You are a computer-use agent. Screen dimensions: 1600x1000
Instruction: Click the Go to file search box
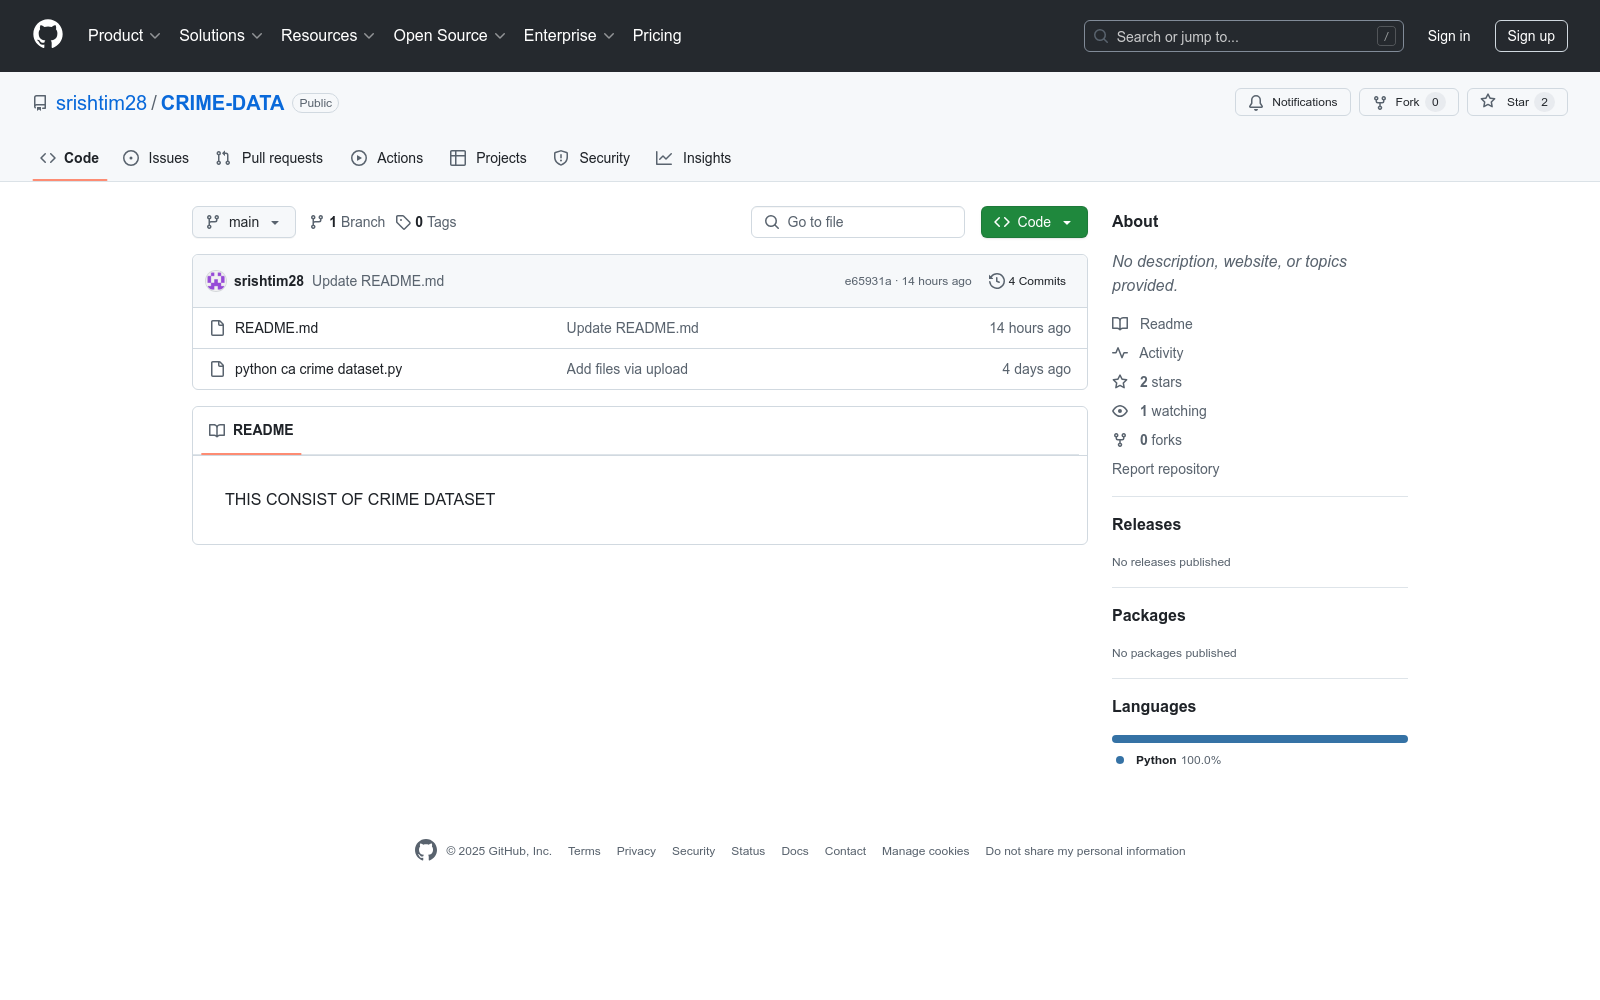pyautogui.click(x=858, y=222)
